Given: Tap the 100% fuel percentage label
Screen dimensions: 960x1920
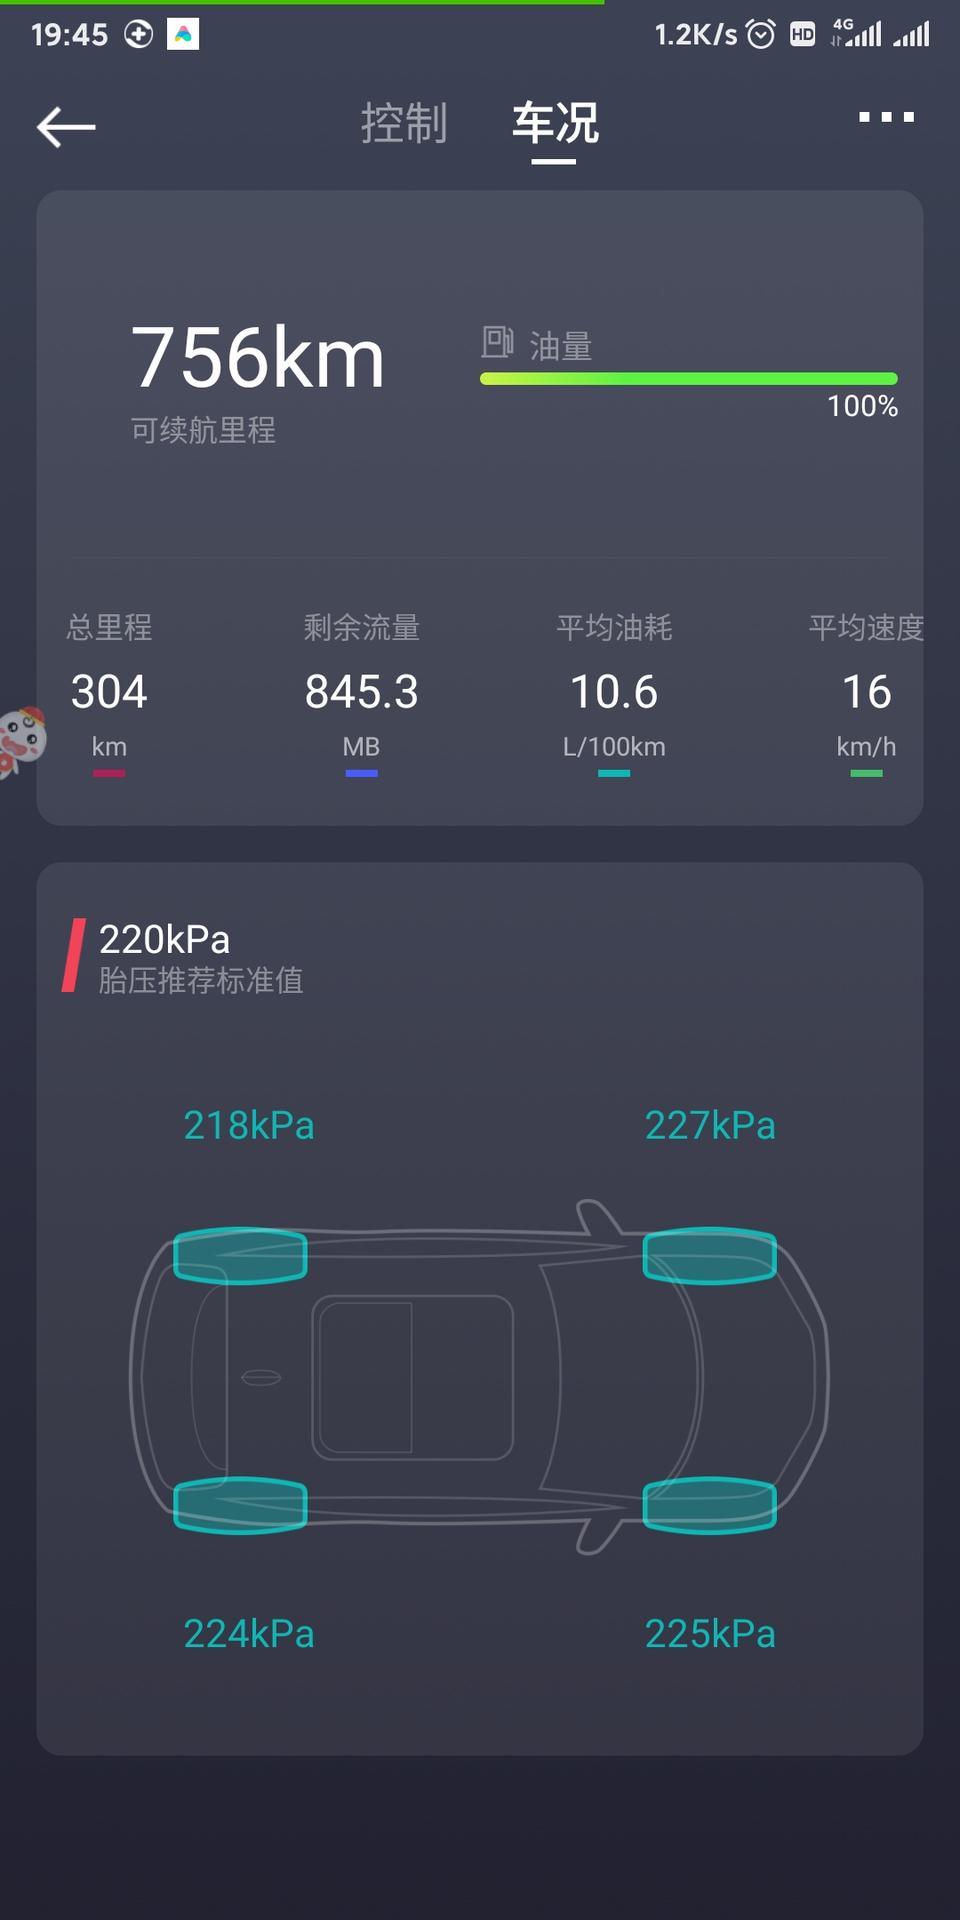Looking at the screenshot, I should (x=862, y=407).
